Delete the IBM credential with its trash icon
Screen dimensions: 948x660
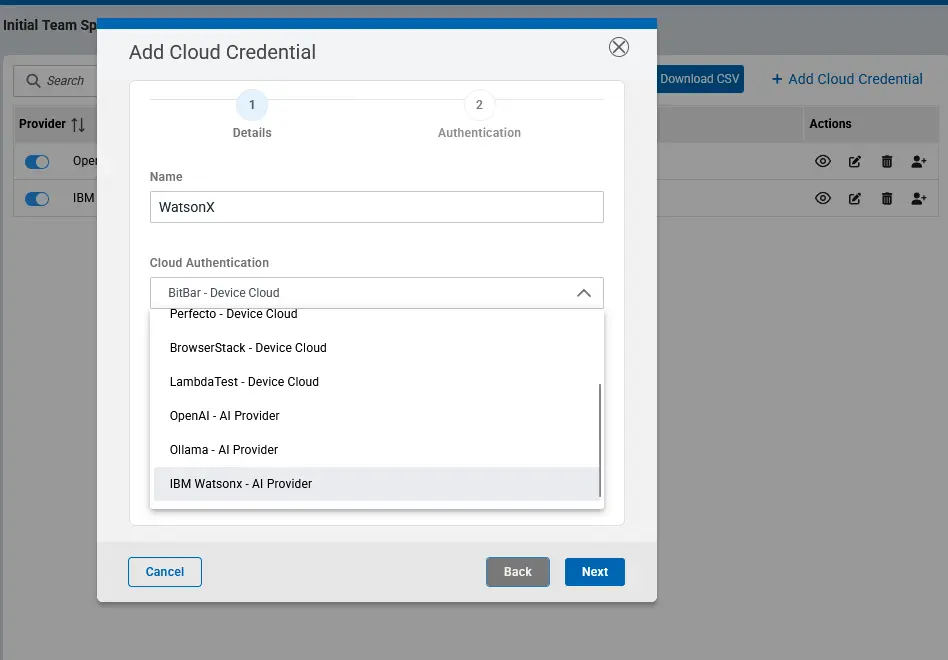coord(886,198)
